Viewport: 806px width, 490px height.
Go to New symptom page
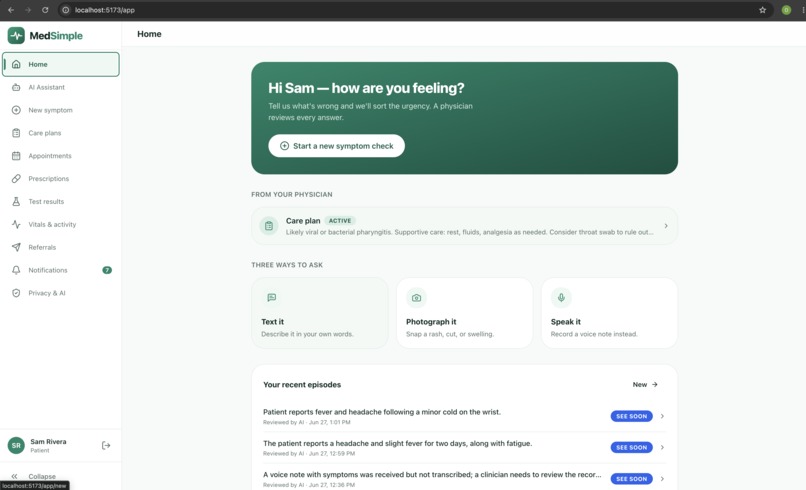61,110
